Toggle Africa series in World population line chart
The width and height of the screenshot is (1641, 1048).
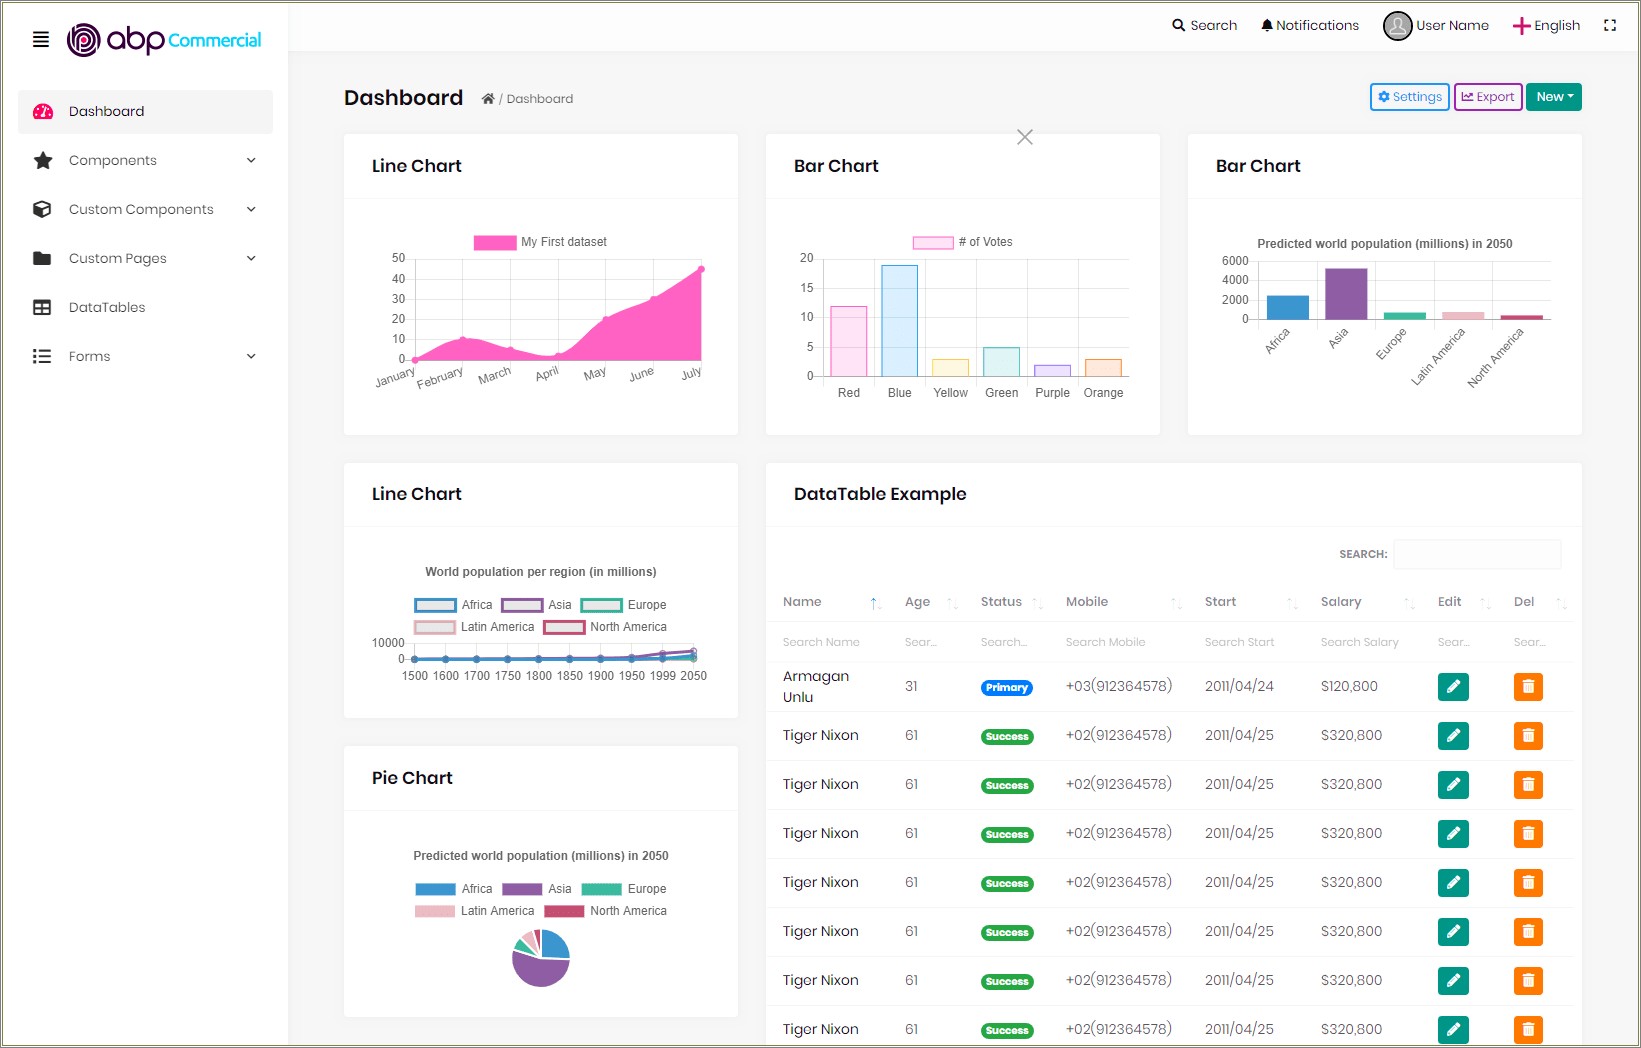click(x=453, y=605)
